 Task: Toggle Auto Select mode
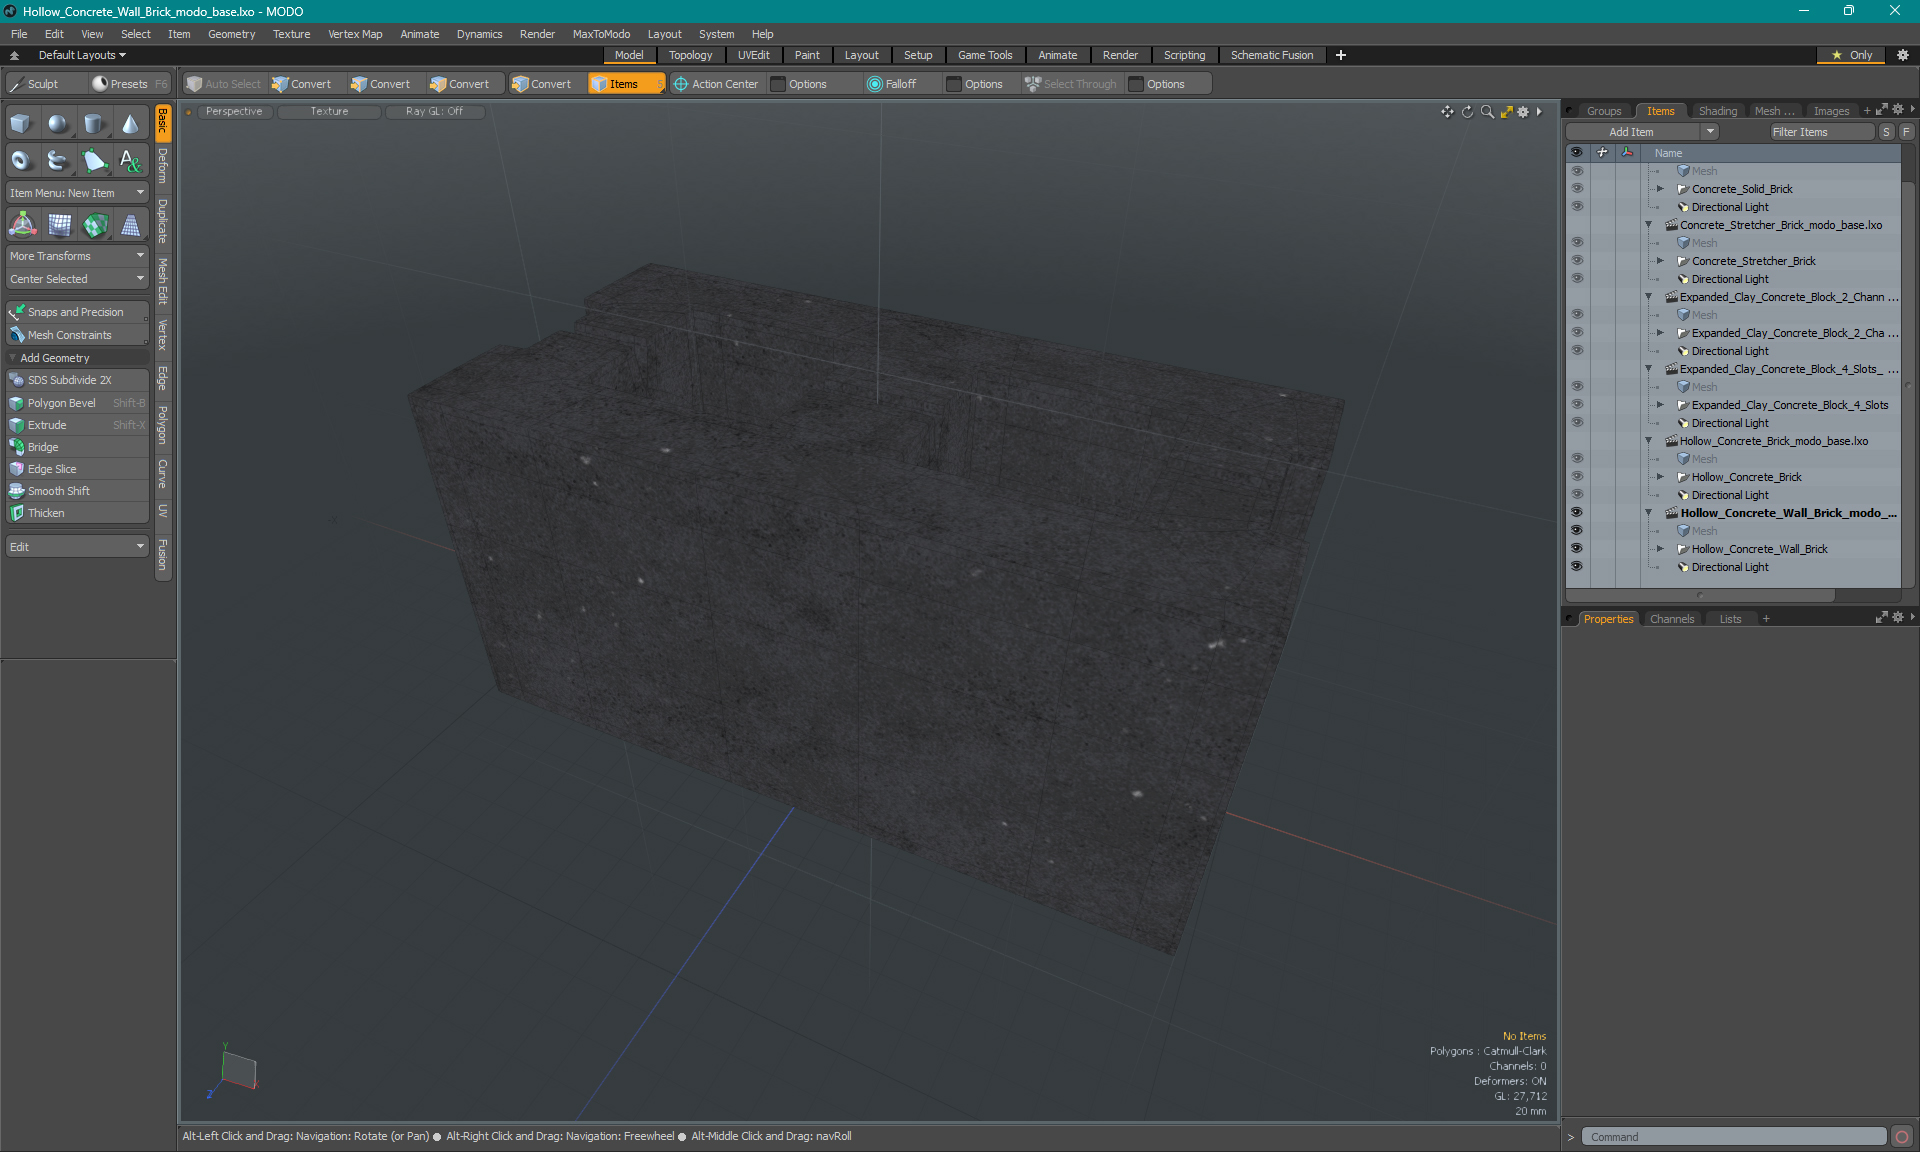(224, 84)
